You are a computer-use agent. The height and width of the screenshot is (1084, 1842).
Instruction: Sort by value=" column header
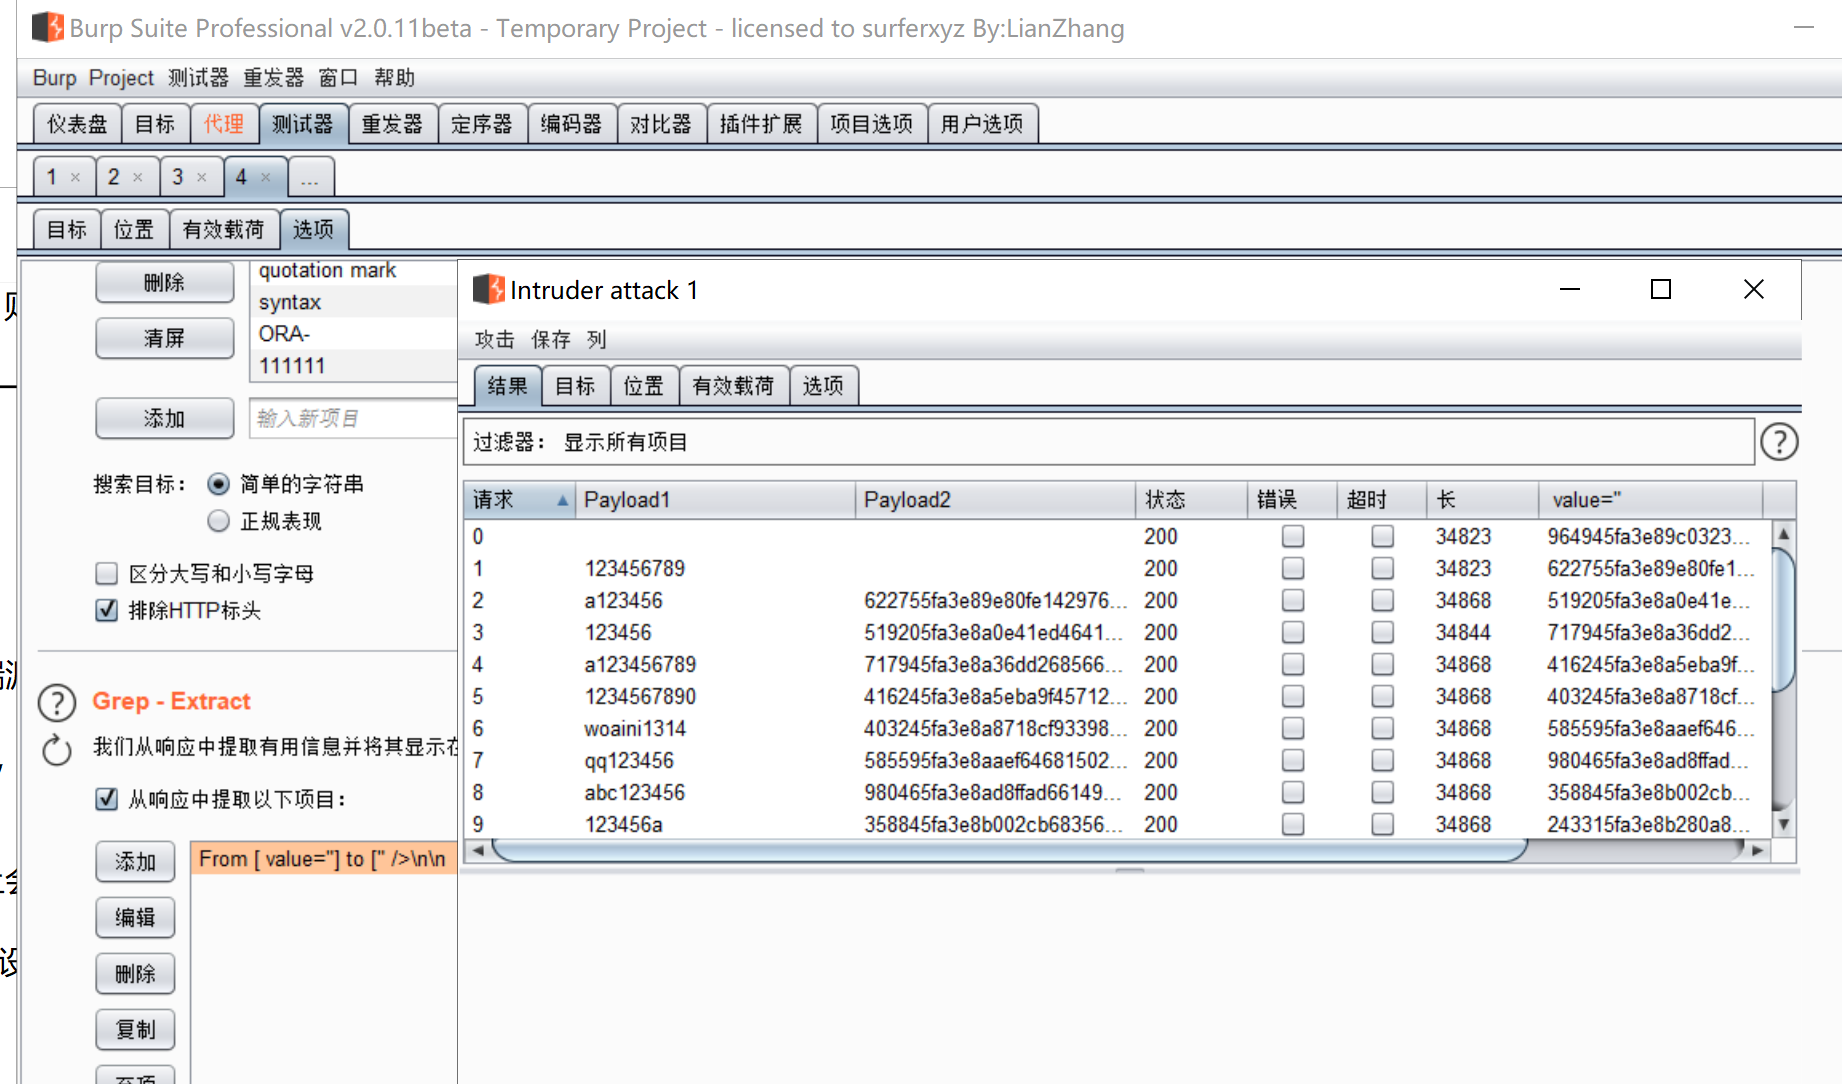point(1651,500)
